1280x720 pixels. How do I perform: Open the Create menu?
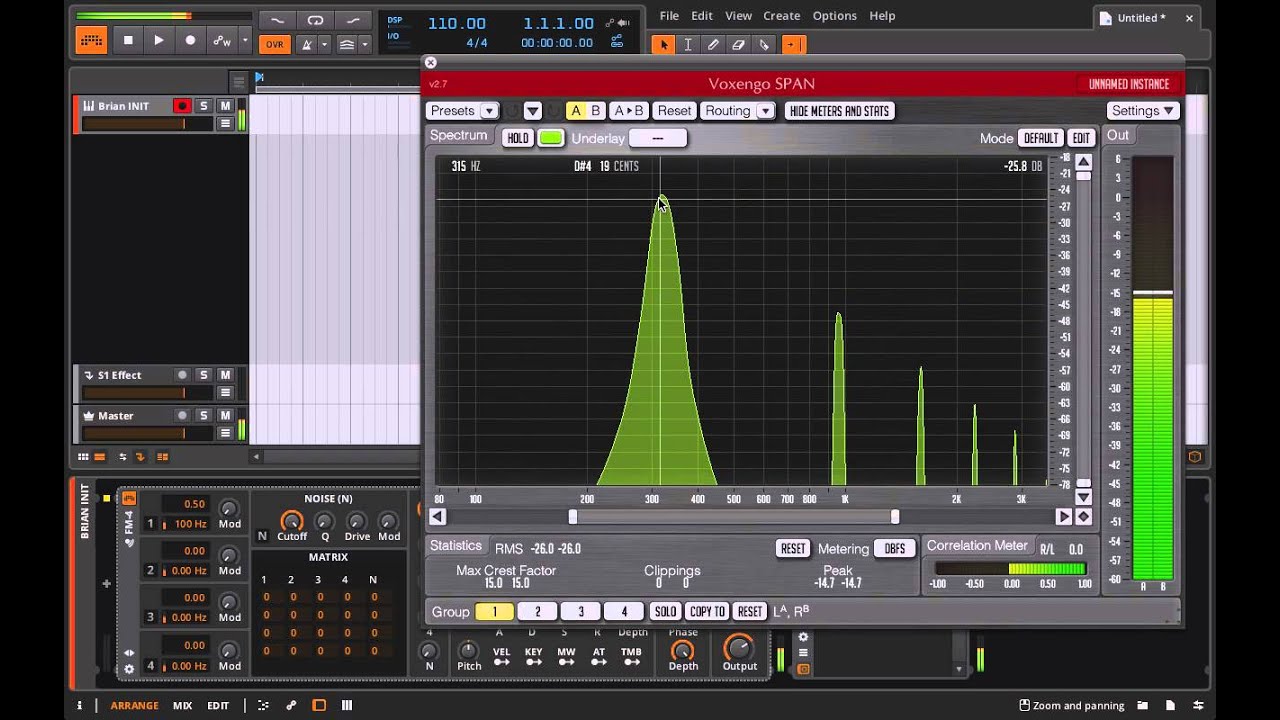(x=781, y=16)
